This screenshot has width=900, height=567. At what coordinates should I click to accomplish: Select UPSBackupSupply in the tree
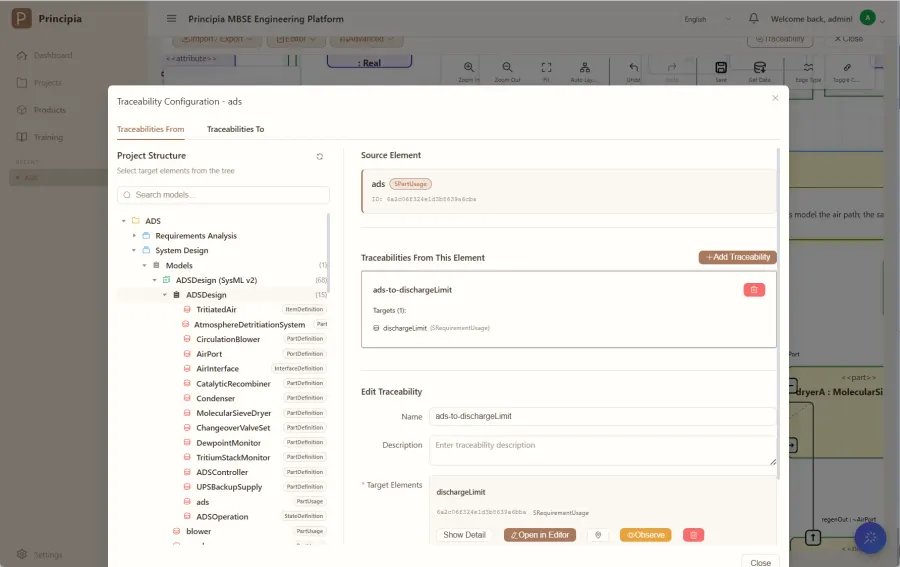point(229,487)
